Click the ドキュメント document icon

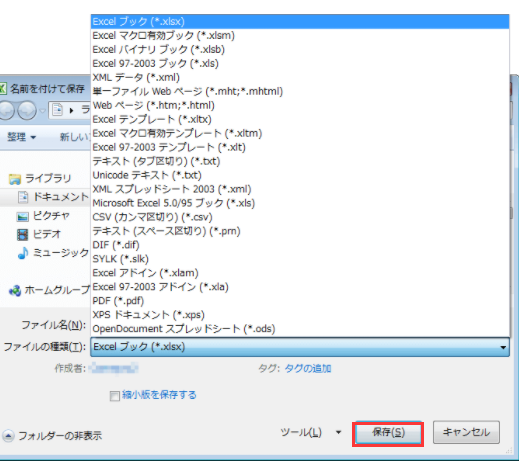pos(23,197)
